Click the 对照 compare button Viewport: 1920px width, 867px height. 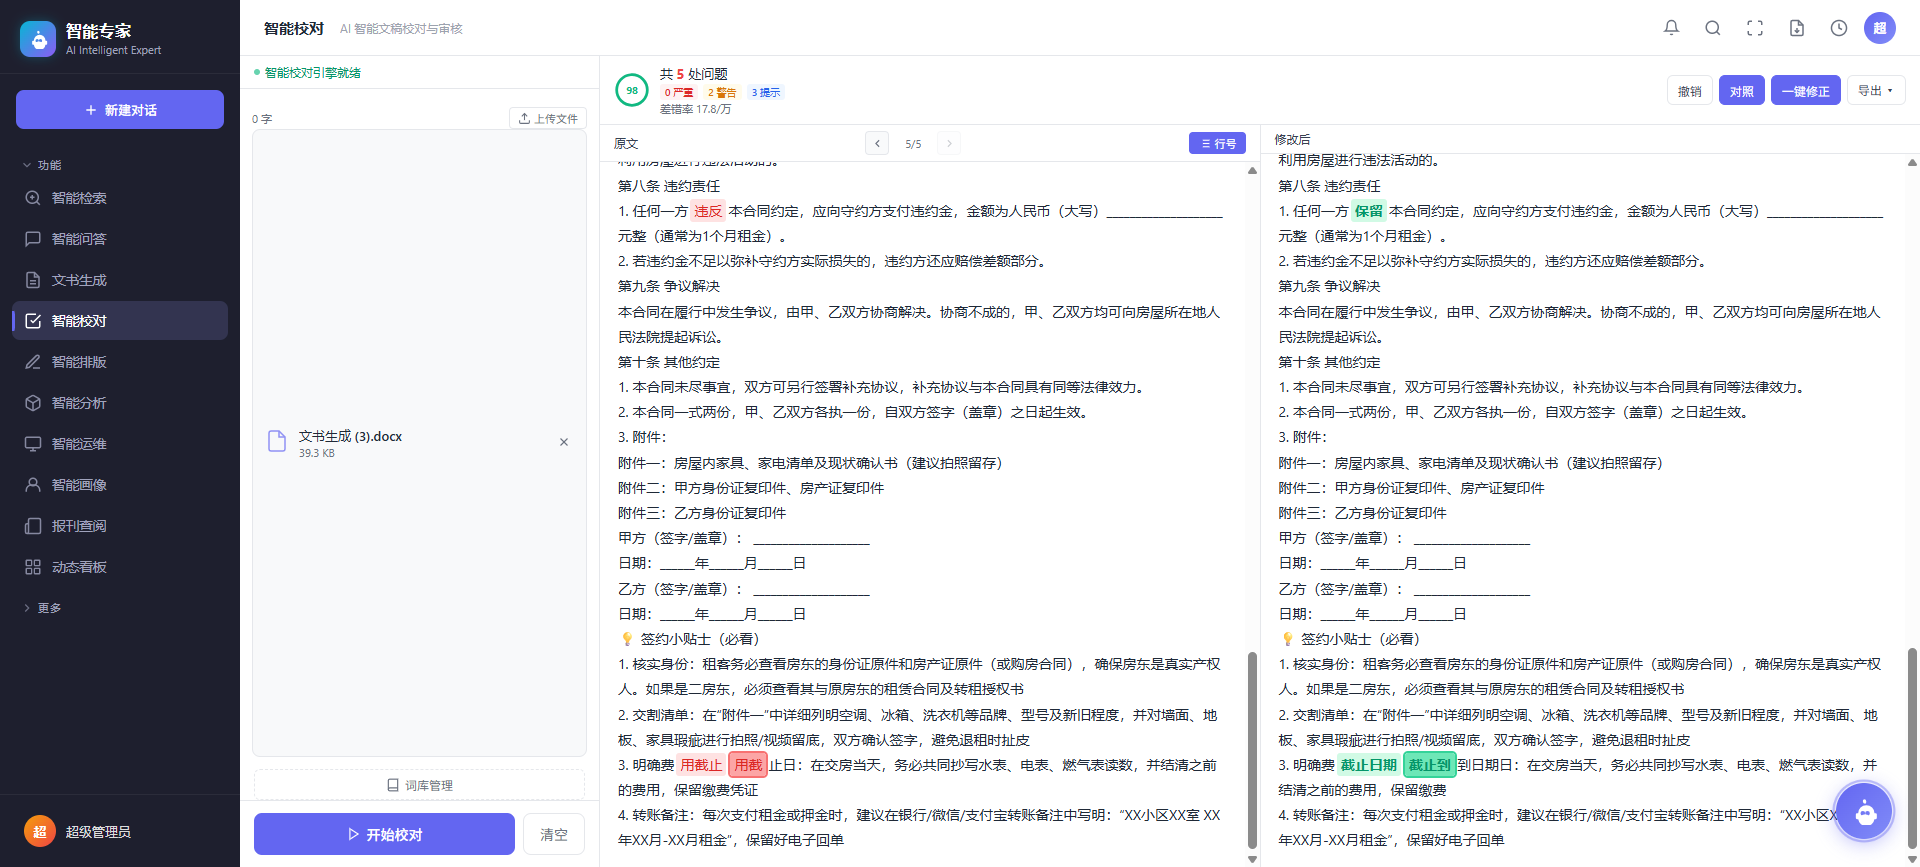[x=1742, y=91]
